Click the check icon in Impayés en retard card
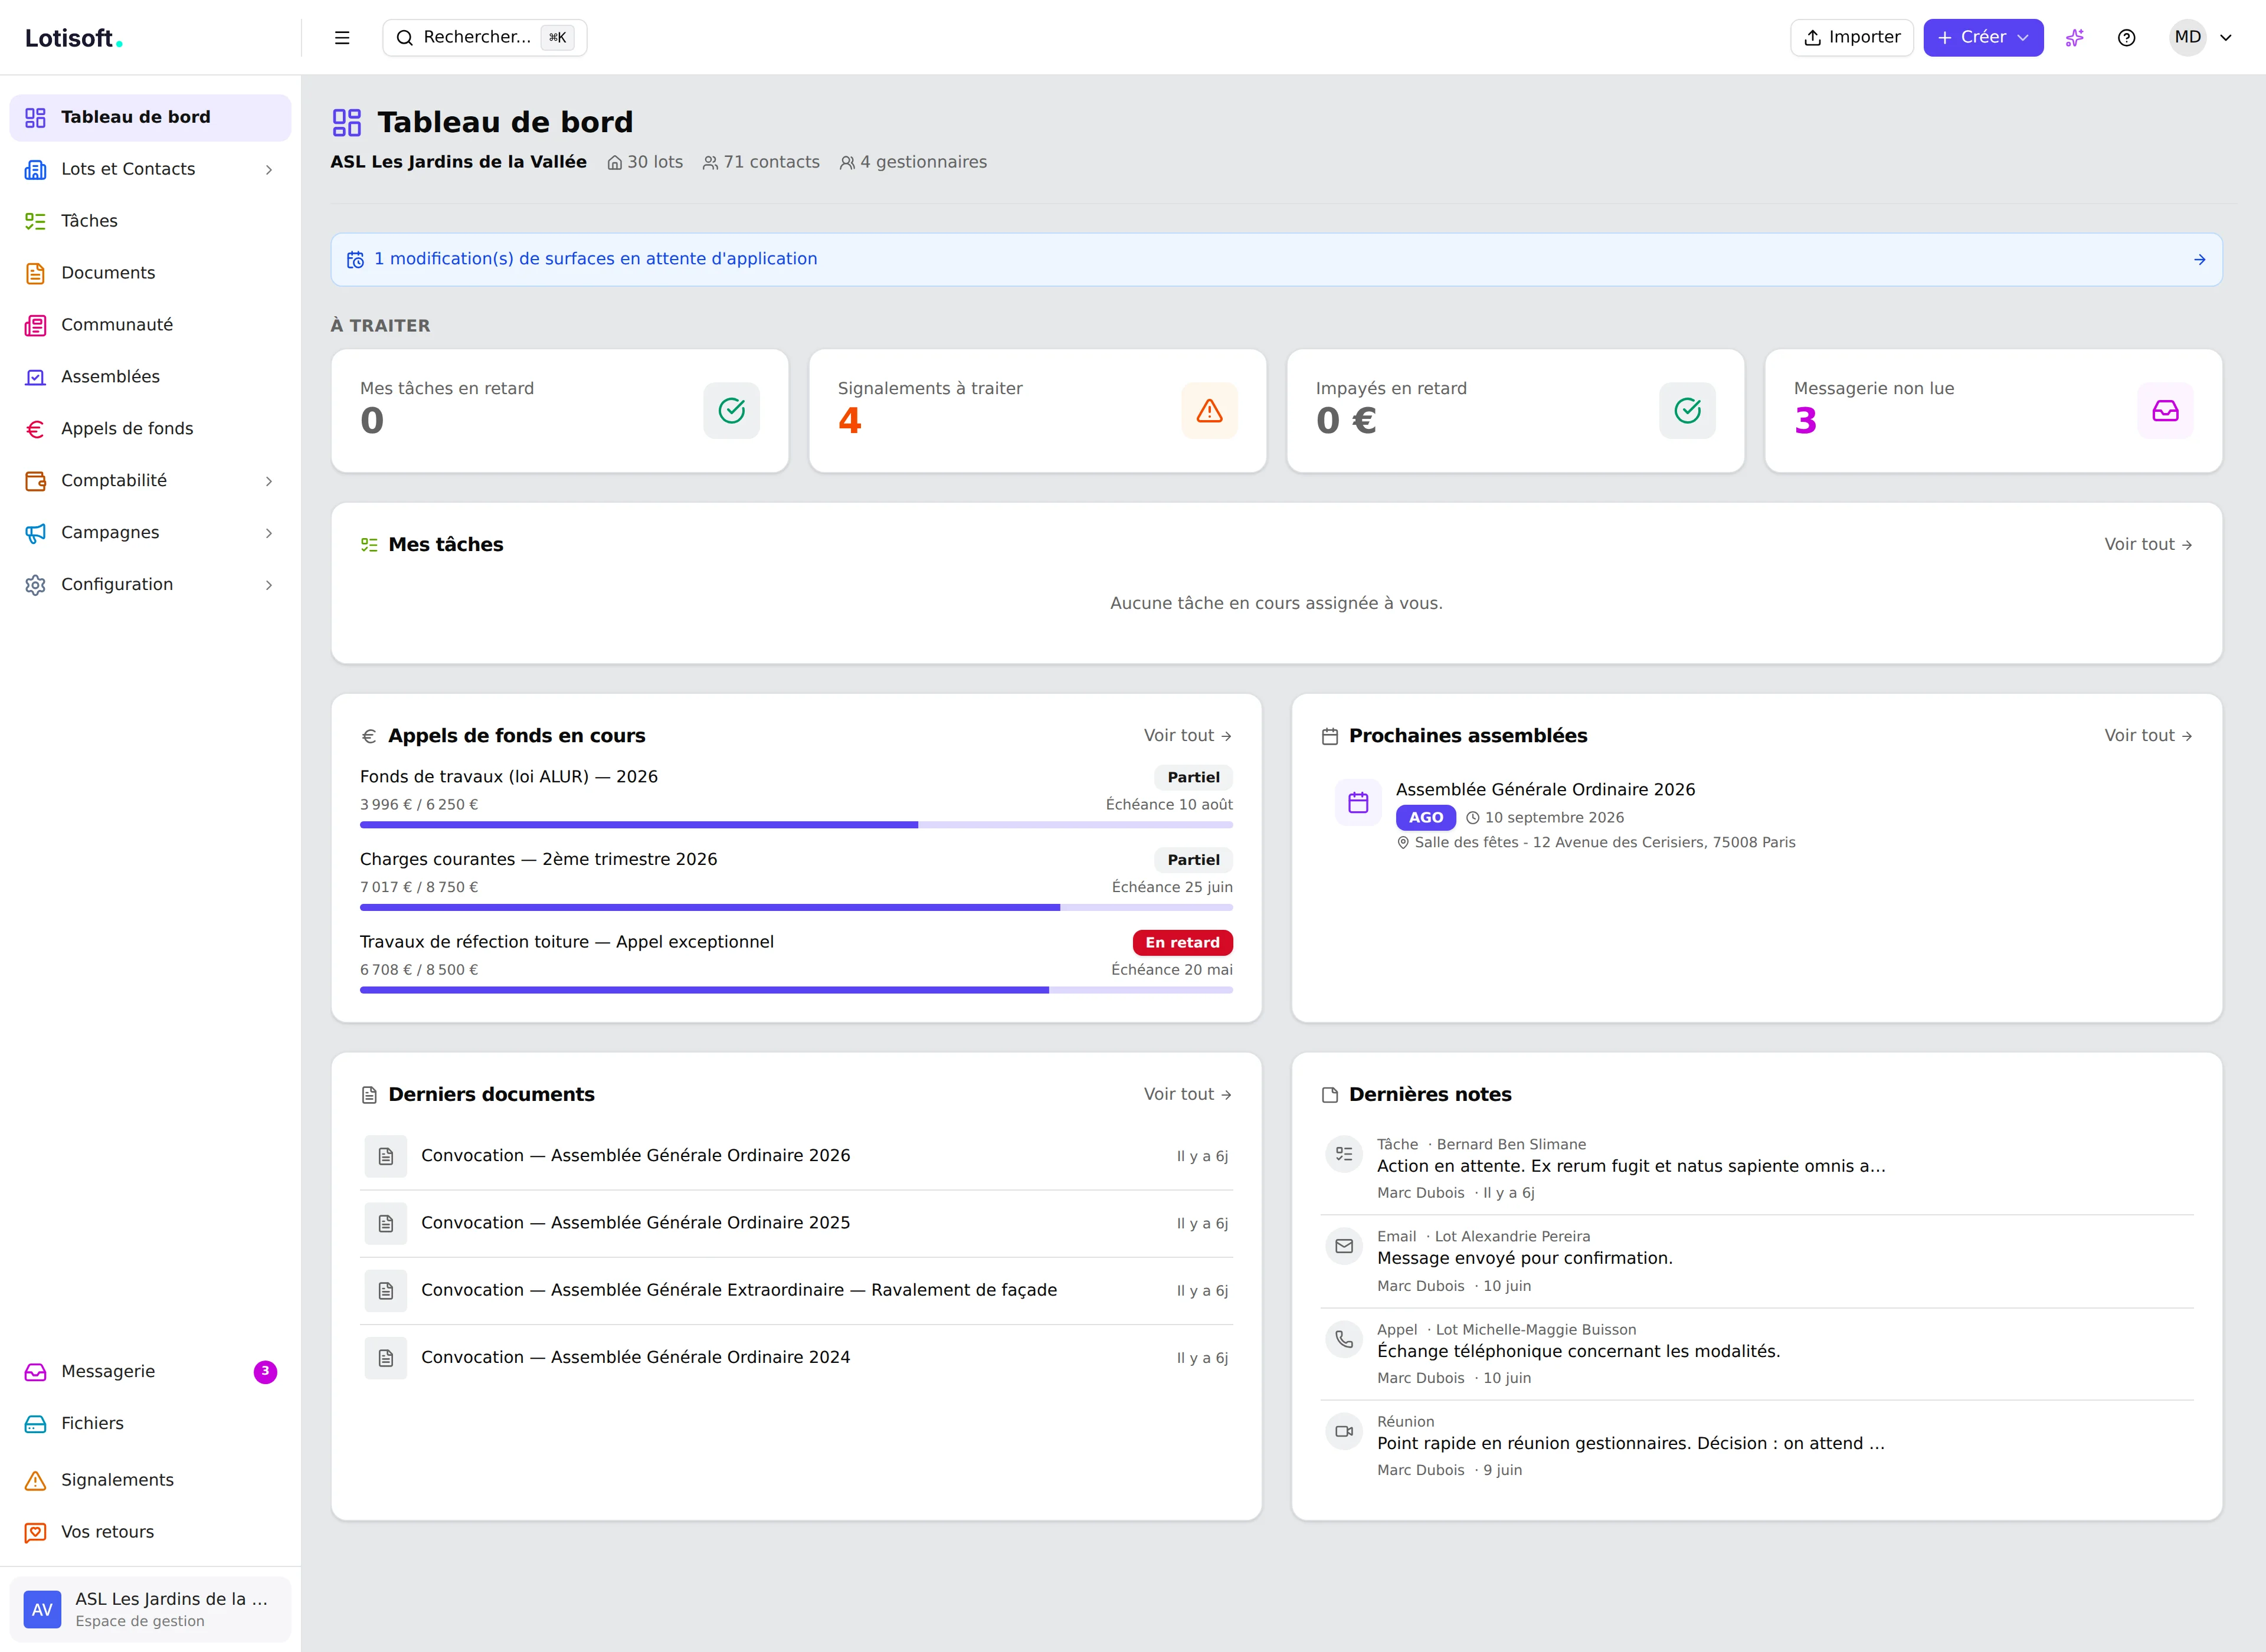The image size is (2266, 1652). coord(1688,411)
